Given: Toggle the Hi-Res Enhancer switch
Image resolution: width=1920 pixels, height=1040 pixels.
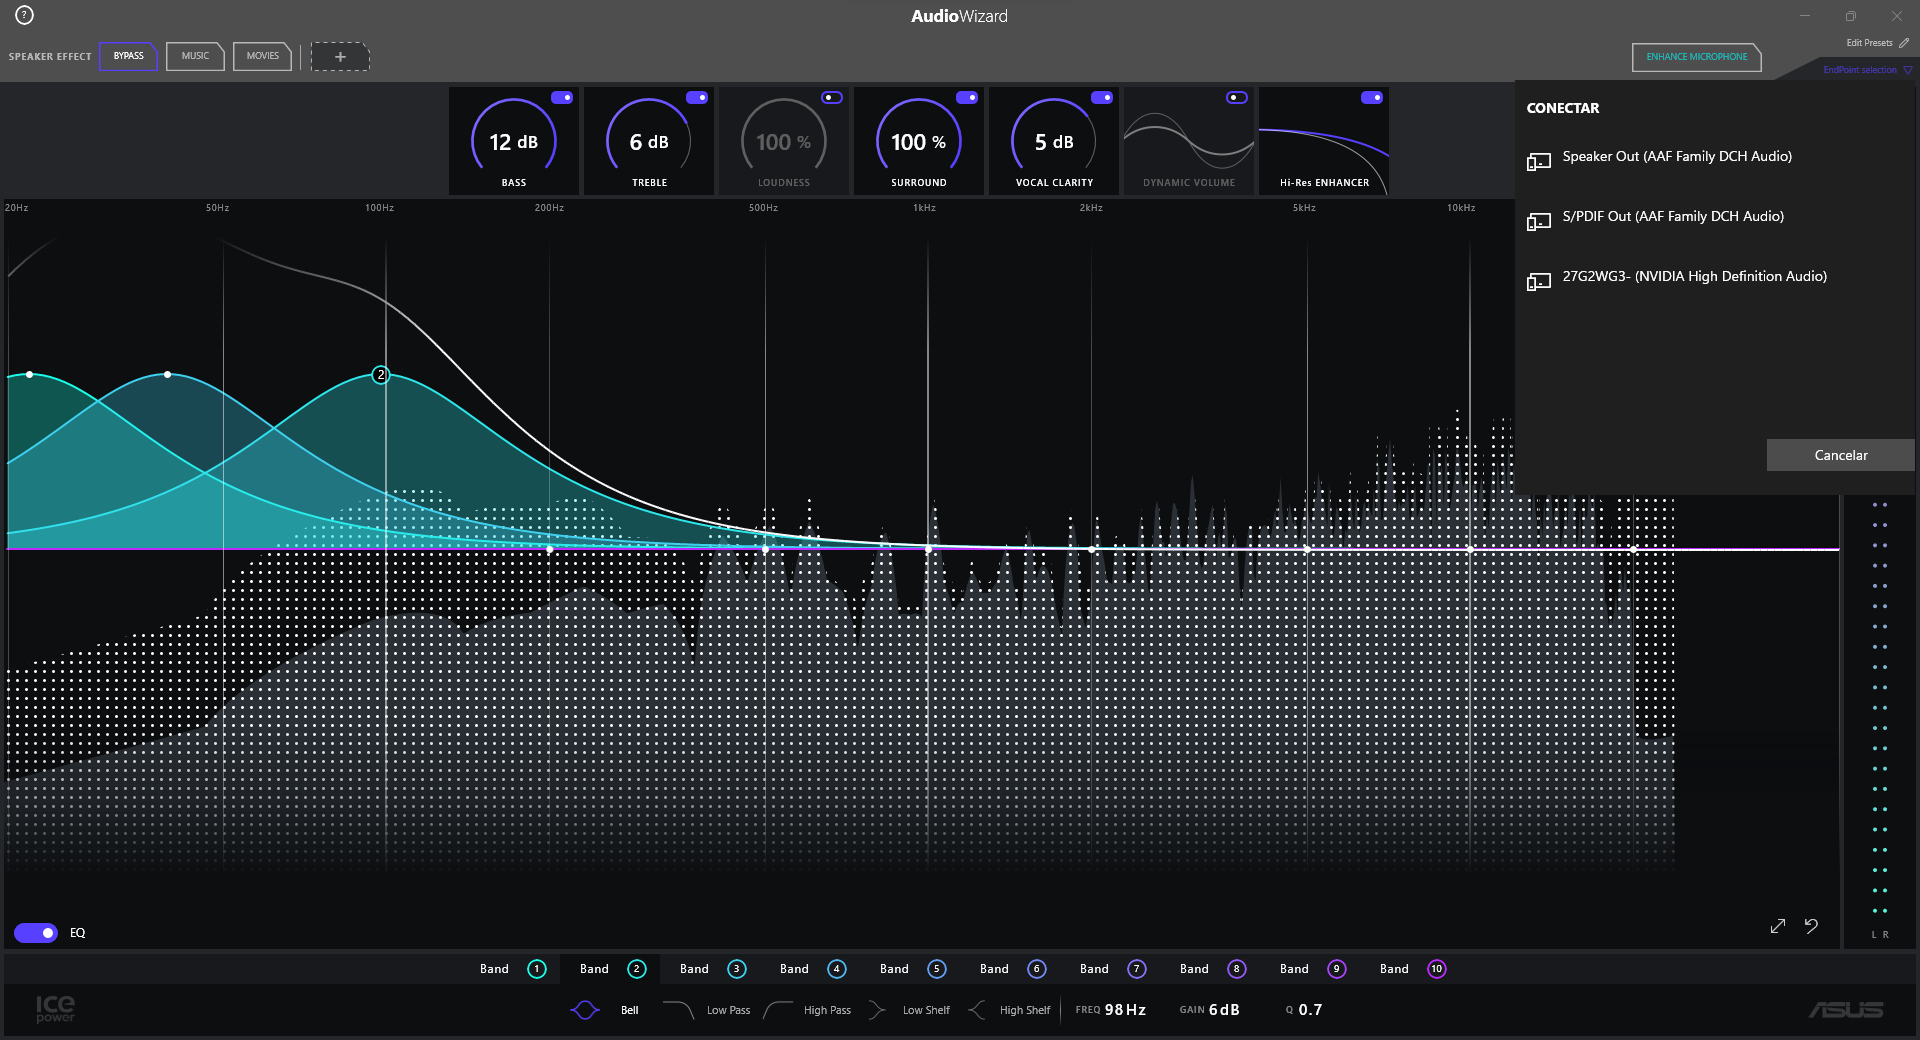Looking at the screenshot, I should pyautogui.click(x=1372, y=97).
